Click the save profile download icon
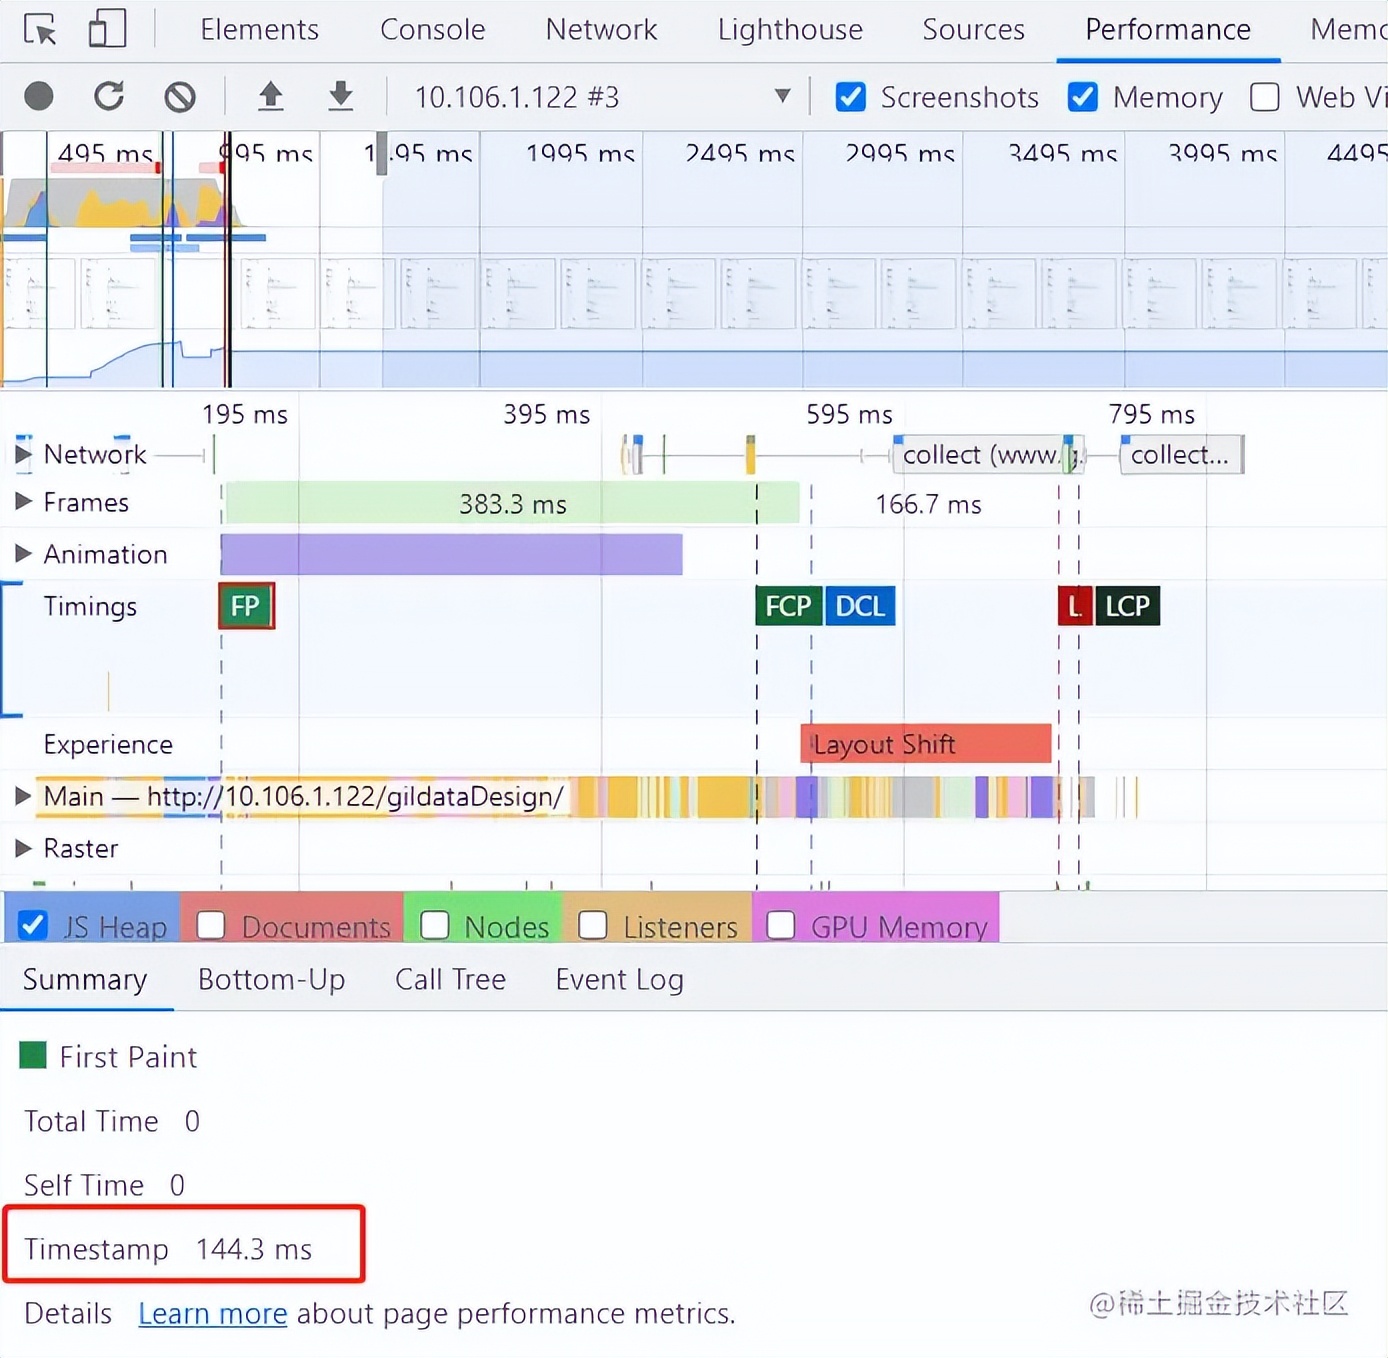 point(341,97)
